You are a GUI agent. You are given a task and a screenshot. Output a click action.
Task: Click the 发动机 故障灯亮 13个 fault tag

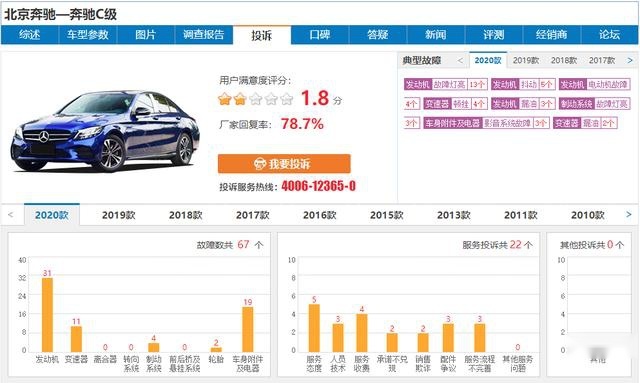pyautogui.click(x=446, y=85)
